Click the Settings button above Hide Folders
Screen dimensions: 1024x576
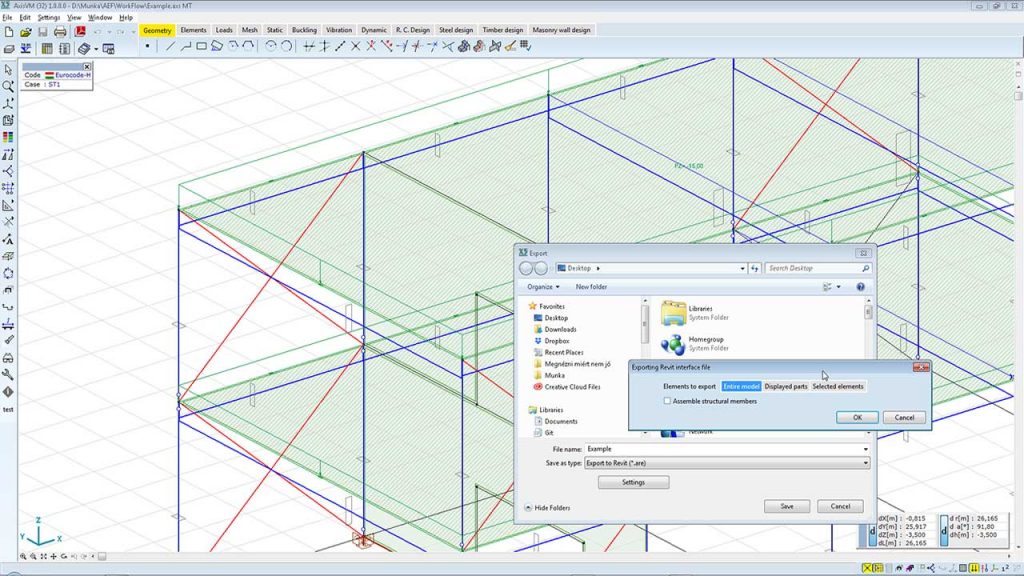635,482
